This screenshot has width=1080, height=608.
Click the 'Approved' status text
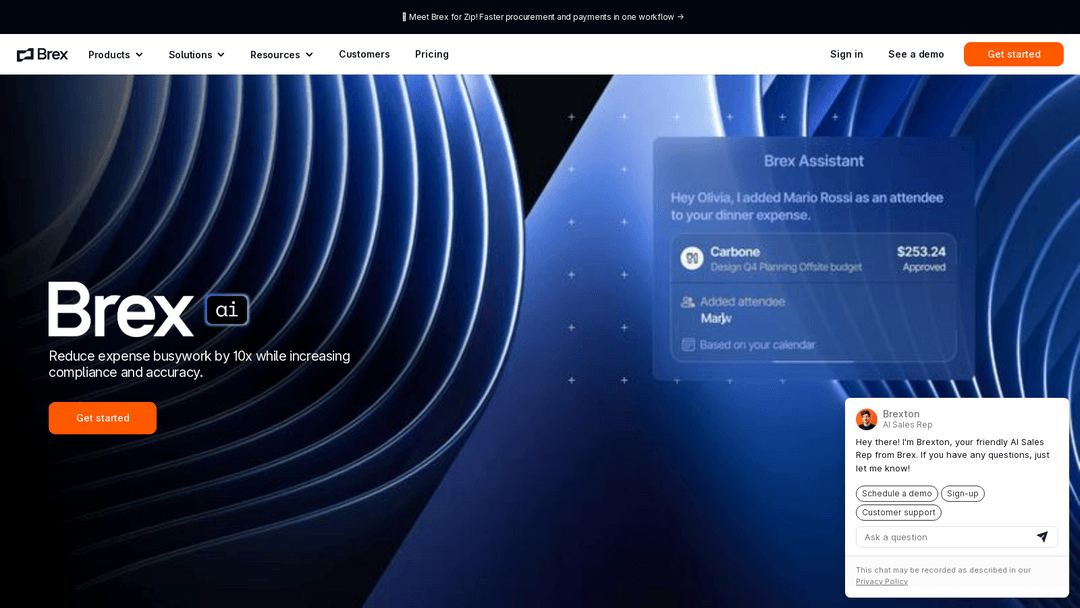coord(924,267)
